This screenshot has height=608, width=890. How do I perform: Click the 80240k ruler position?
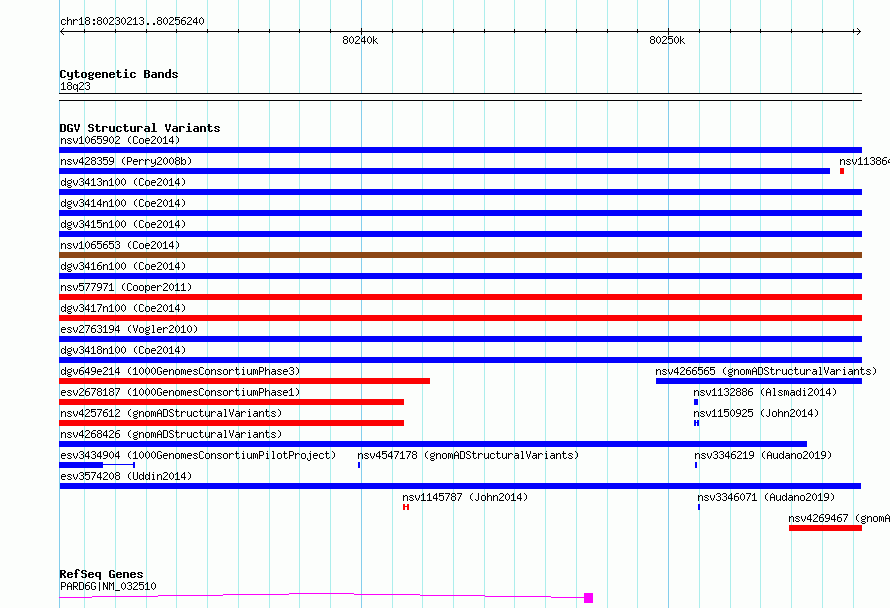pyautogui.click(x=360, y=40)
